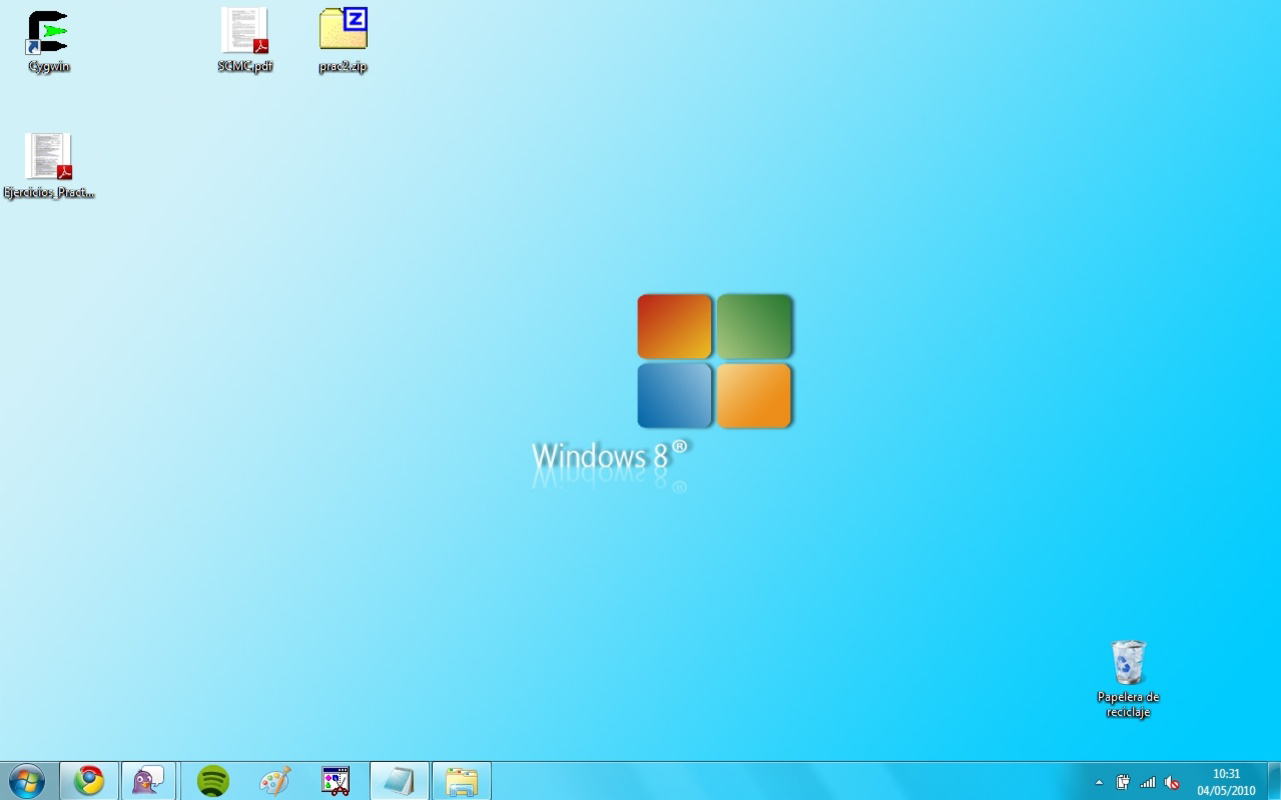The width and height of the screenshot is (1281, 800).
Task: Expand the hidden system tray icons
Action: click(x=1098, y=781)
